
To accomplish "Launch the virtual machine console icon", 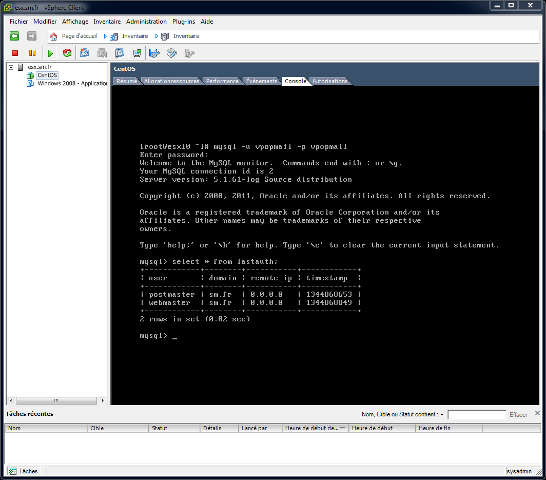I will coord(137,53).
